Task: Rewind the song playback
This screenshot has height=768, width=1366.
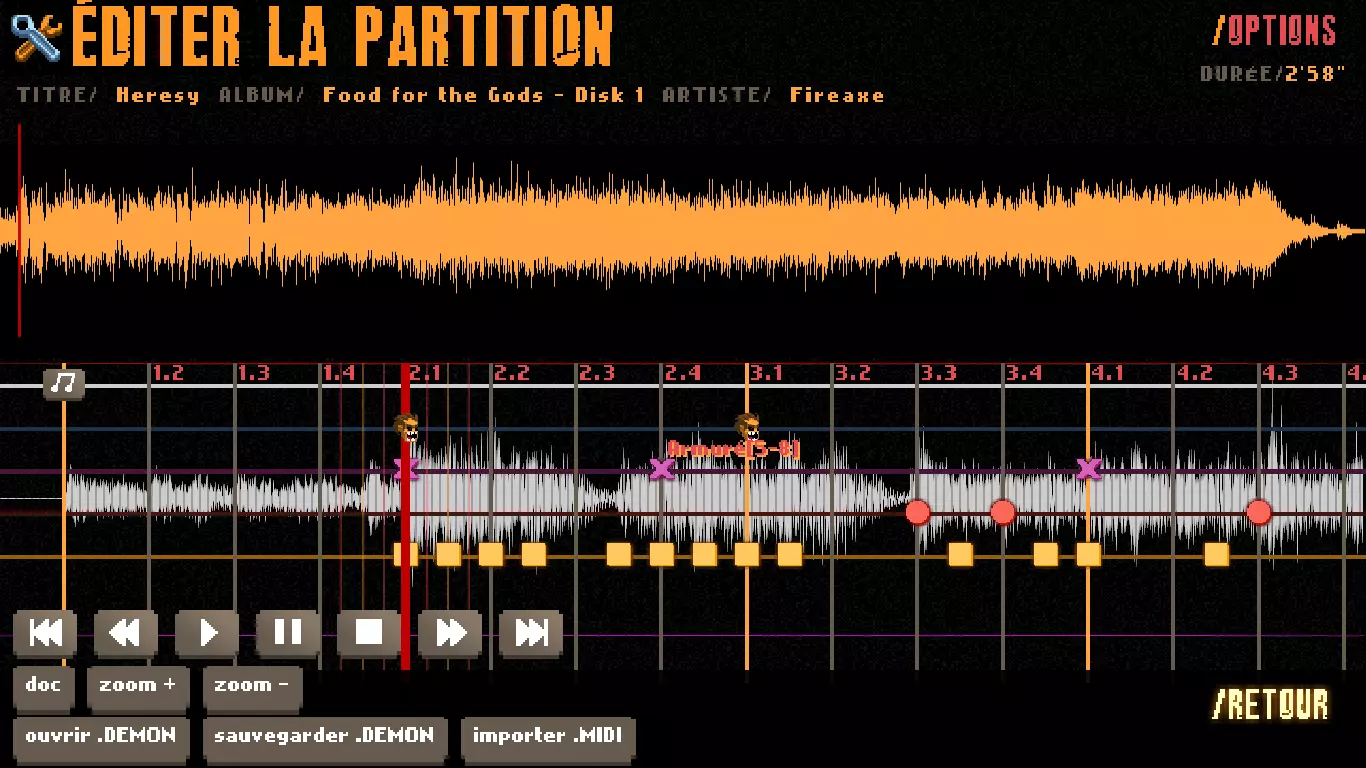Action: click(x=126, y=632)
